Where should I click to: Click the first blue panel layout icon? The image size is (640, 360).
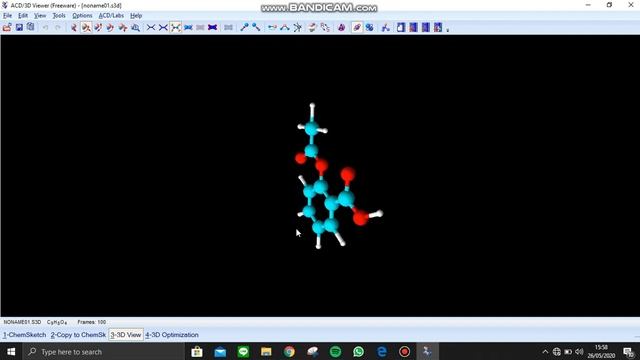tap(401, 27)
